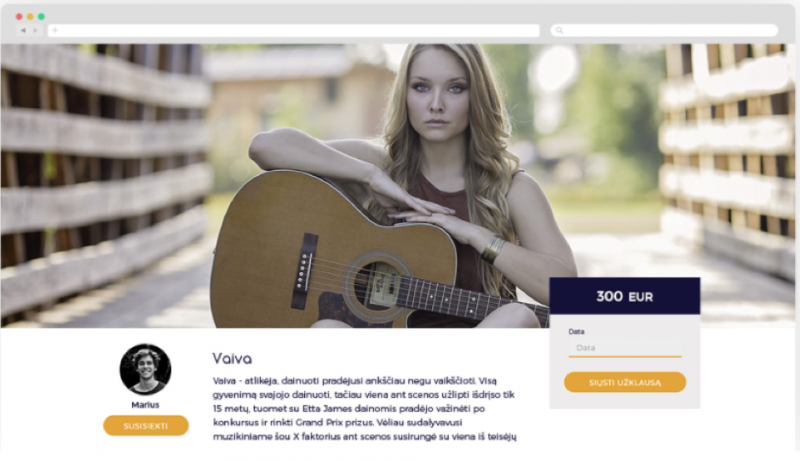Maximize the window using the green dot
The height and width of the screenshot is (461, 800).
pos(41,17)
